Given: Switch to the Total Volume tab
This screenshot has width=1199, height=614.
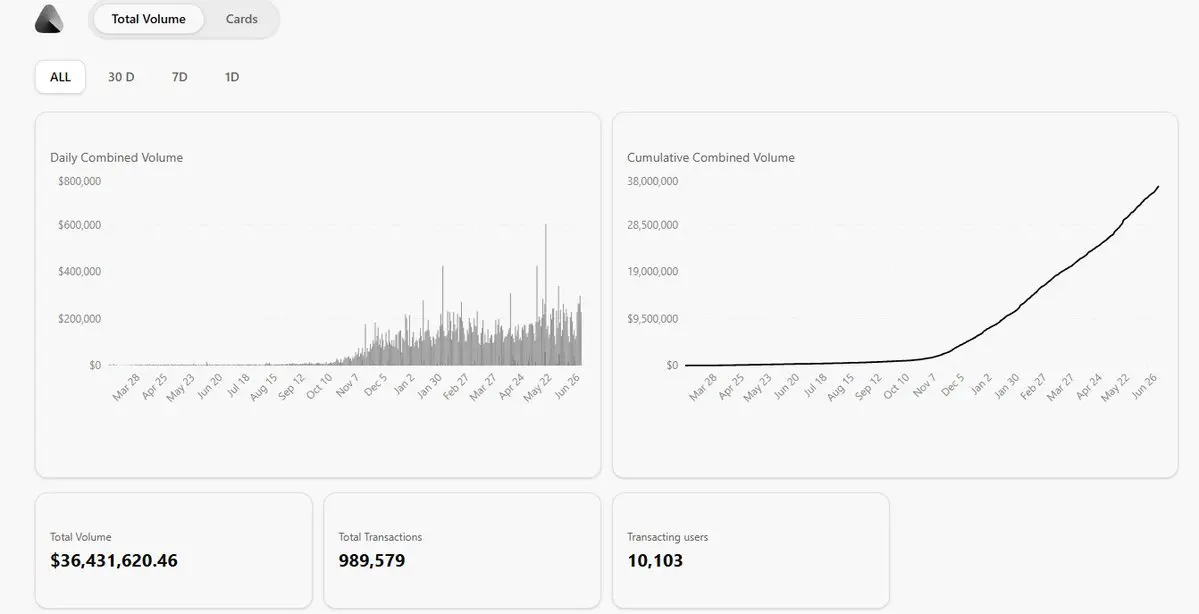Looking at the screenshot, I should [x=148, y=19].
